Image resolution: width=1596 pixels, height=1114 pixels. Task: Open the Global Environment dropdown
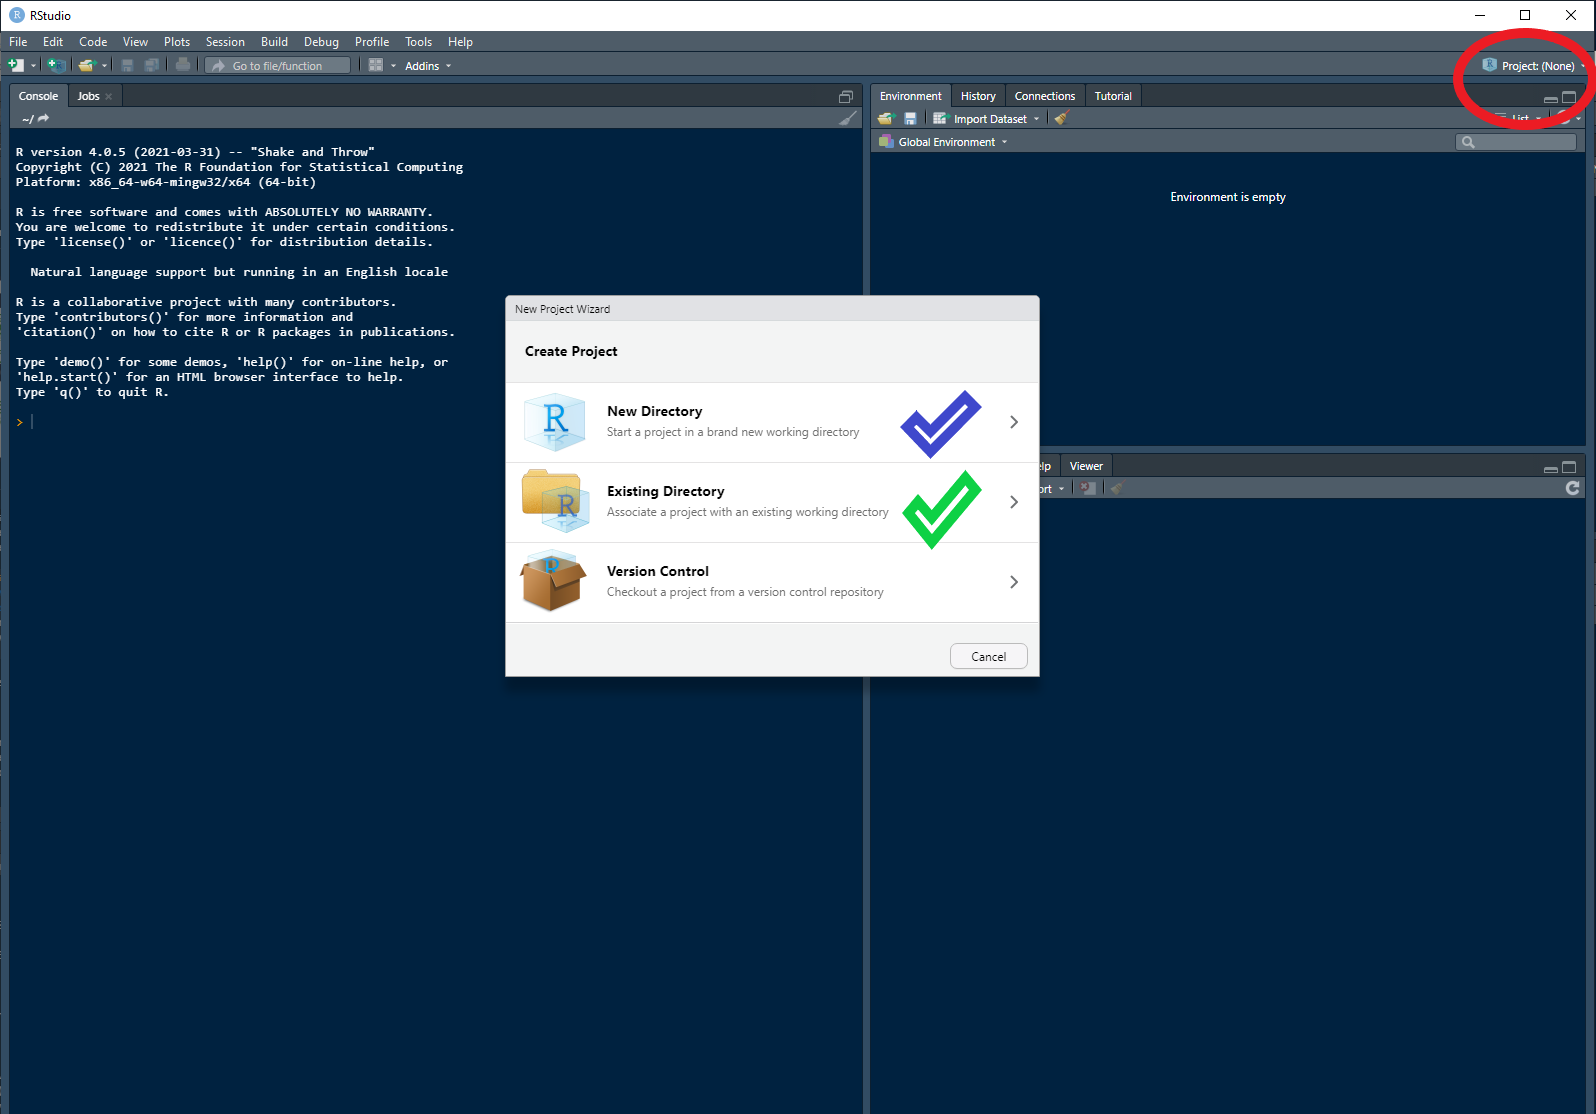(x=943, y=142)
